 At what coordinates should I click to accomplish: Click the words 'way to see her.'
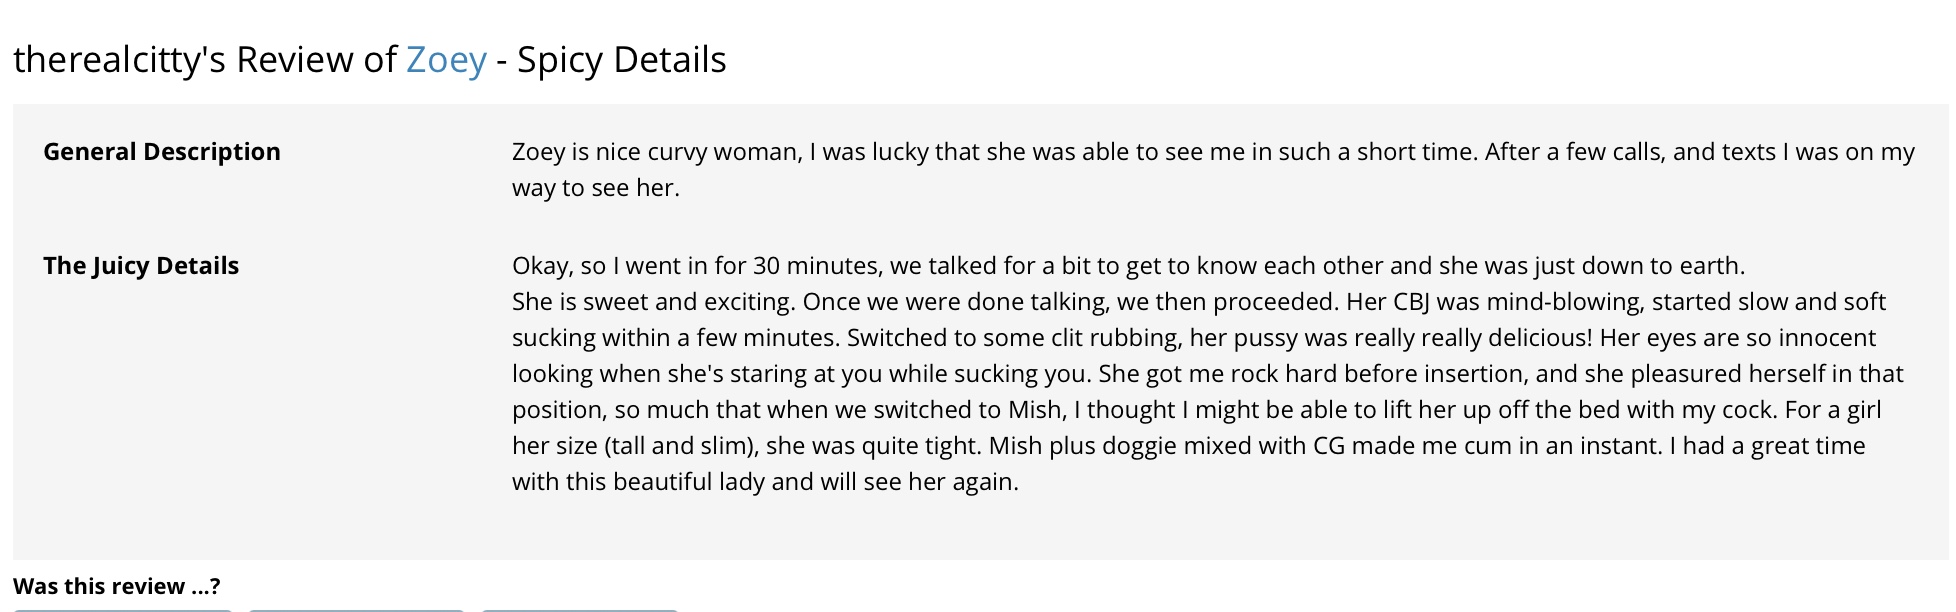pyautogui.click(x=596, y=188)
